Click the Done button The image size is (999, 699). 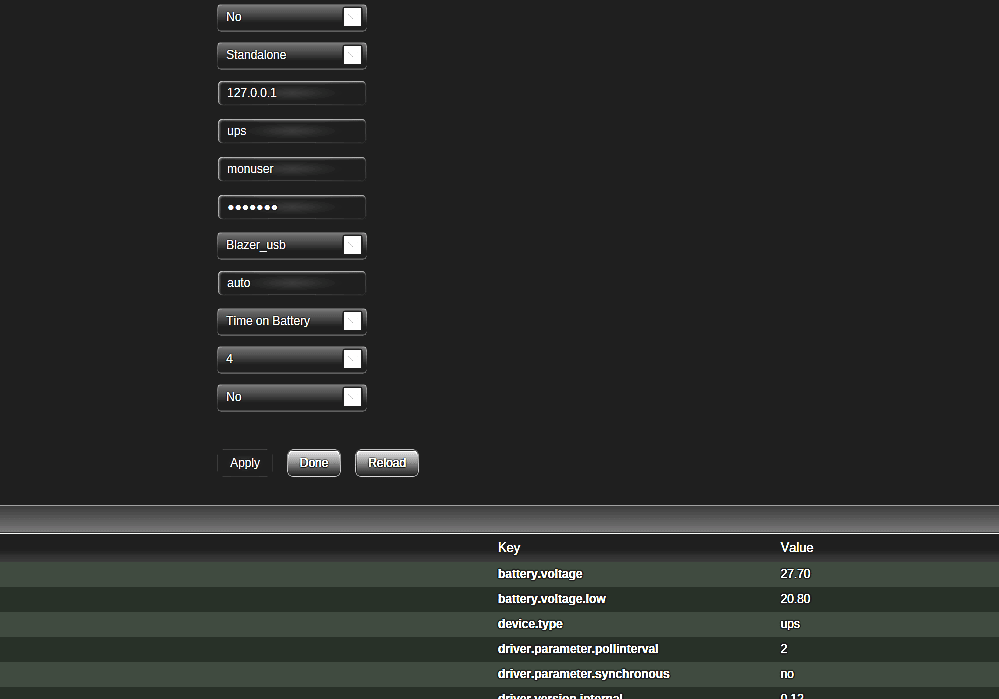pyautogui.click(x=313, y=462)
